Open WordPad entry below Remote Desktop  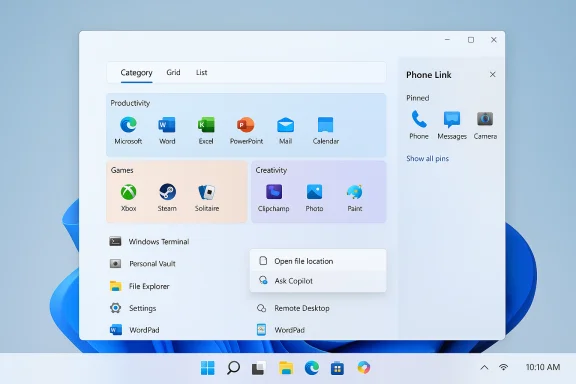(281, 330)
